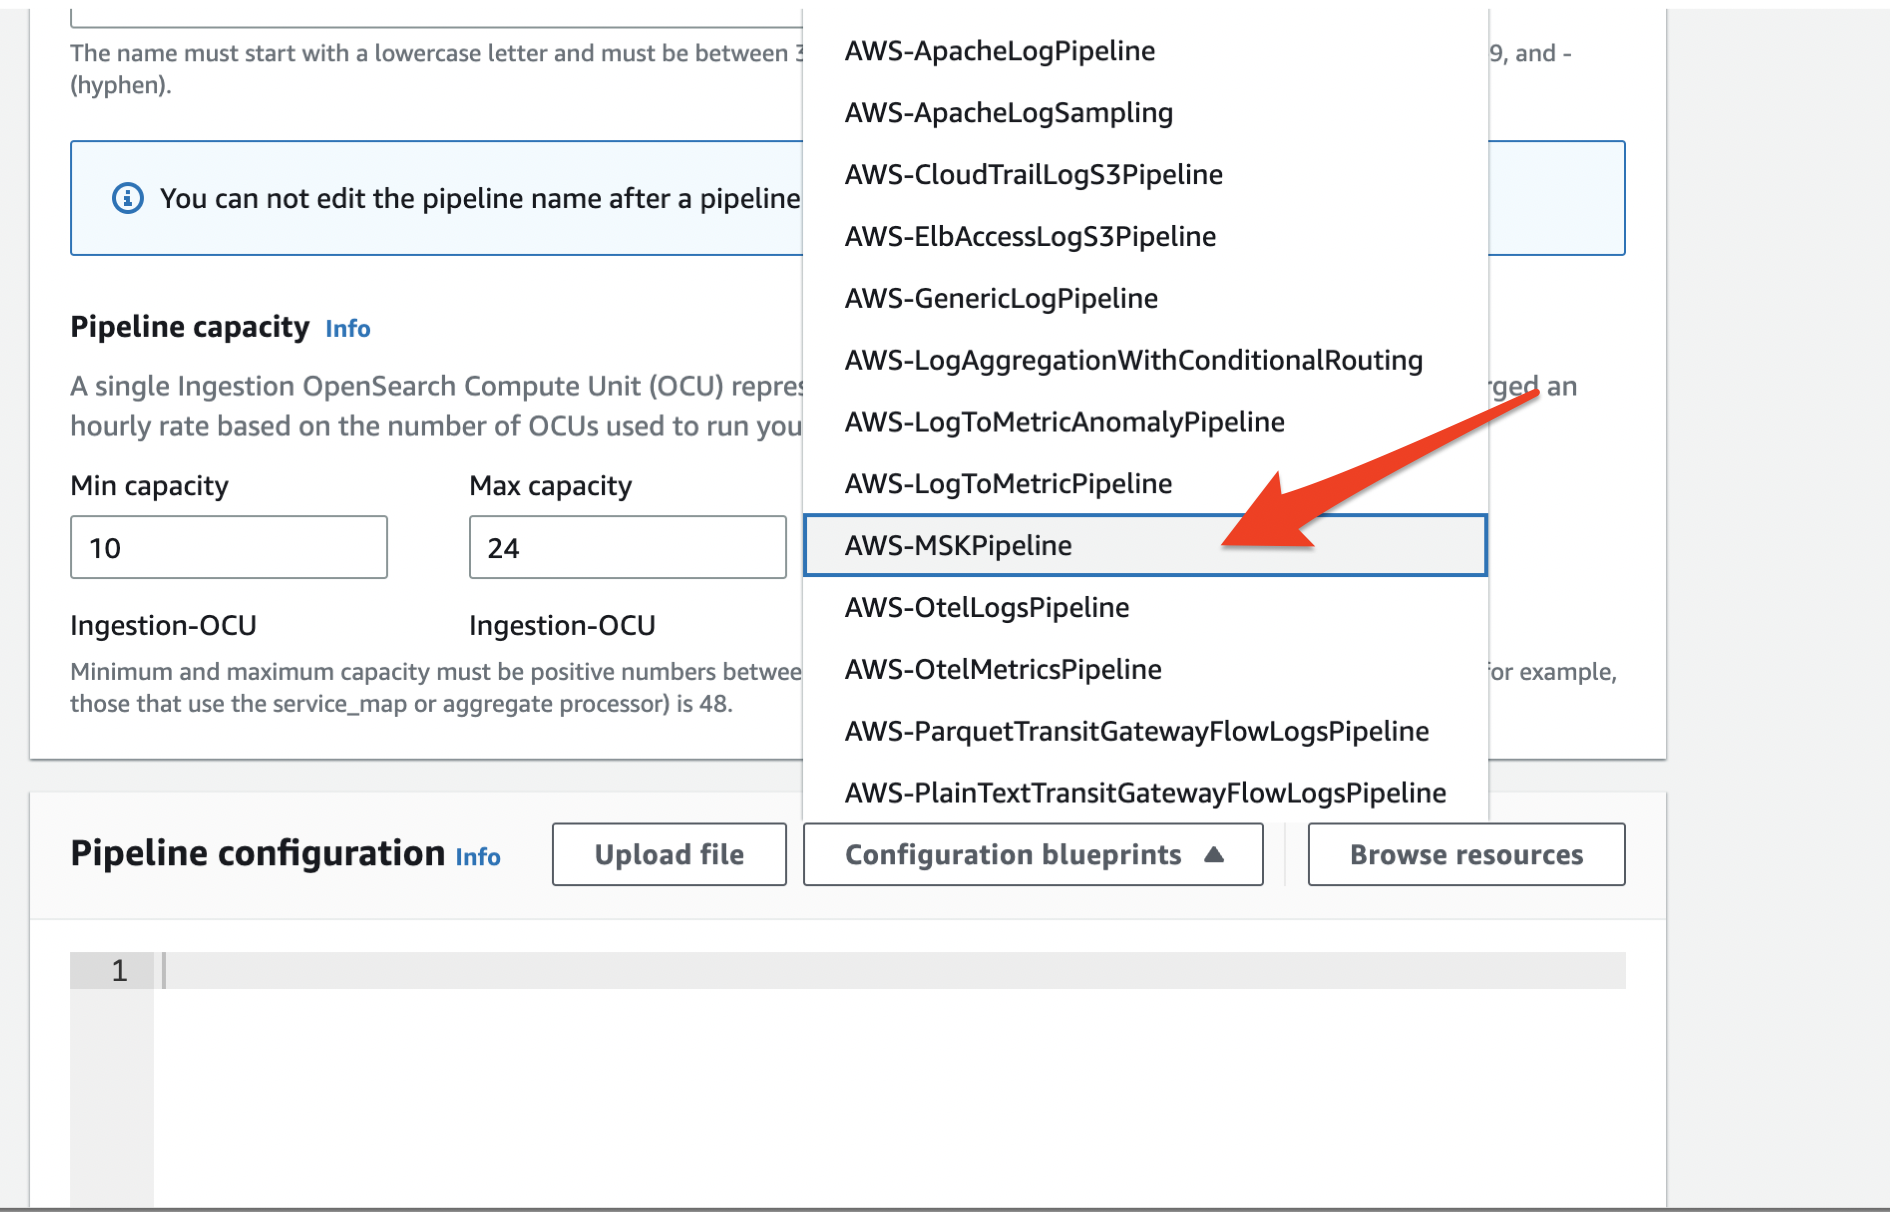
Task: Pick AWS-LogToMetricAnomalyPipeline blueprint
Action: pyautogui.click(x=1145, y=422)
